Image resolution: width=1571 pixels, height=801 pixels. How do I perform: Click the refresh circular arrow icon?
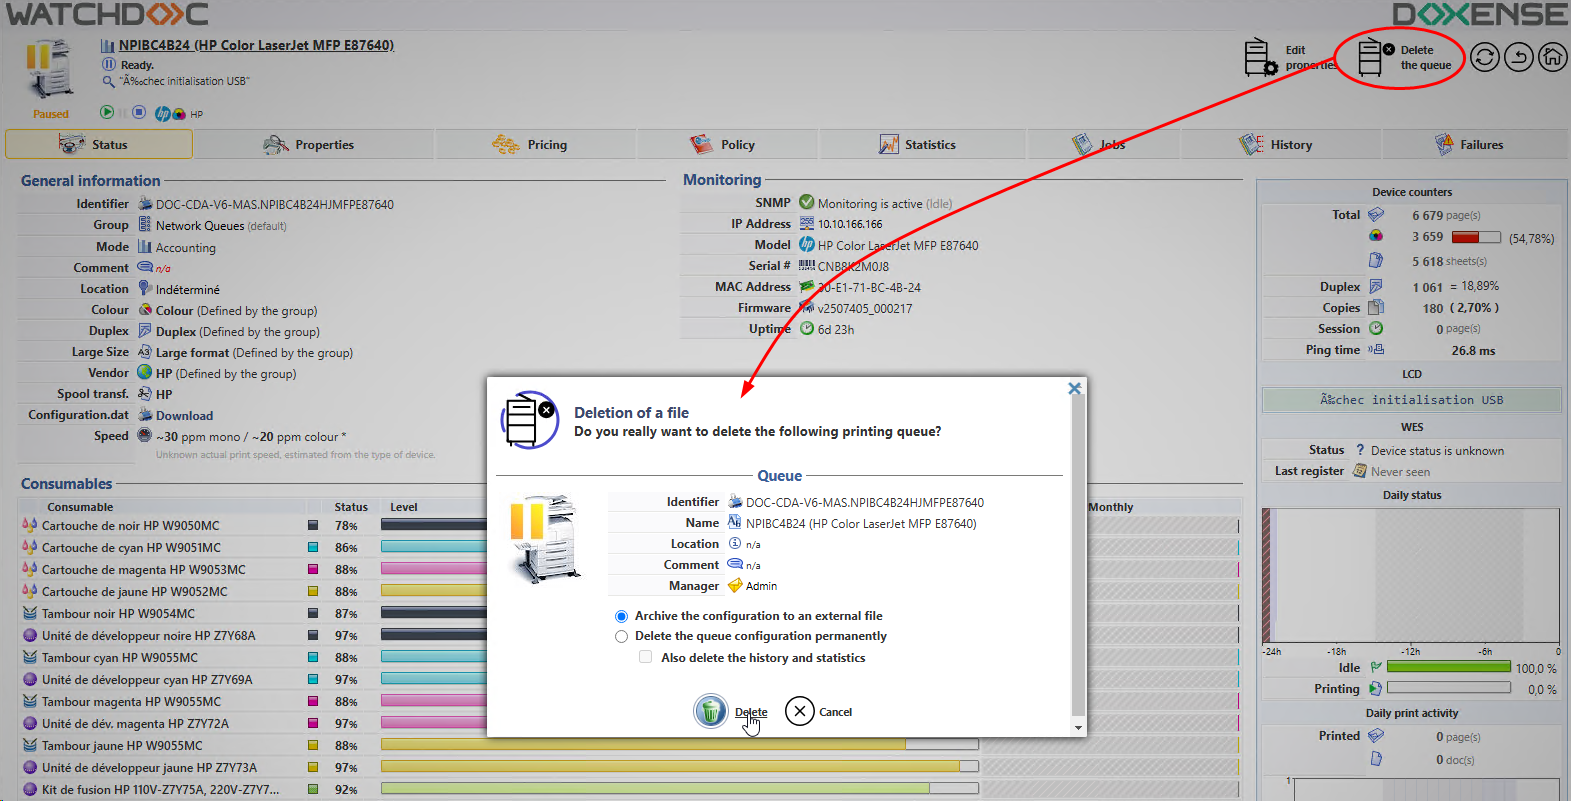(1485, 57)
